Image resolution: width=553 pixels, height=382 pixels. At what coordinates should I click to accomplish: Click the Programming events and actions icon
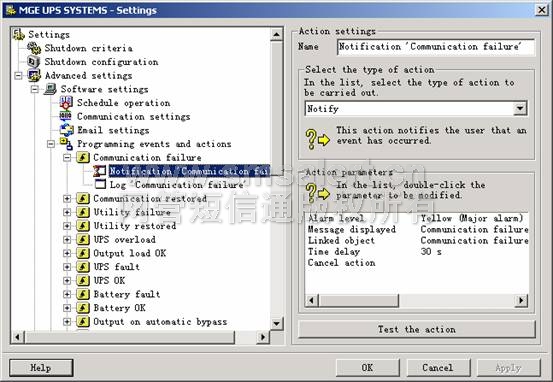point(67,144)
